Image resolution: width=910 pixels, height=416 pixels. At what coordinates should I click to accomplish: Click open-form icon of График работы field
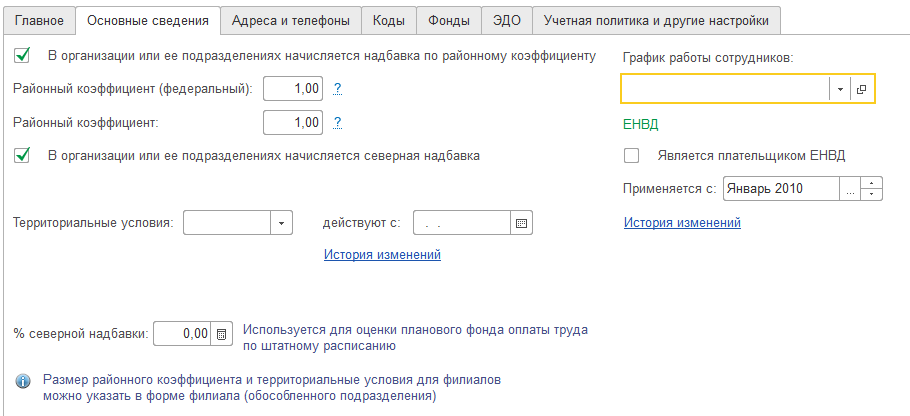pyautogui.click(x=862, y=89)
